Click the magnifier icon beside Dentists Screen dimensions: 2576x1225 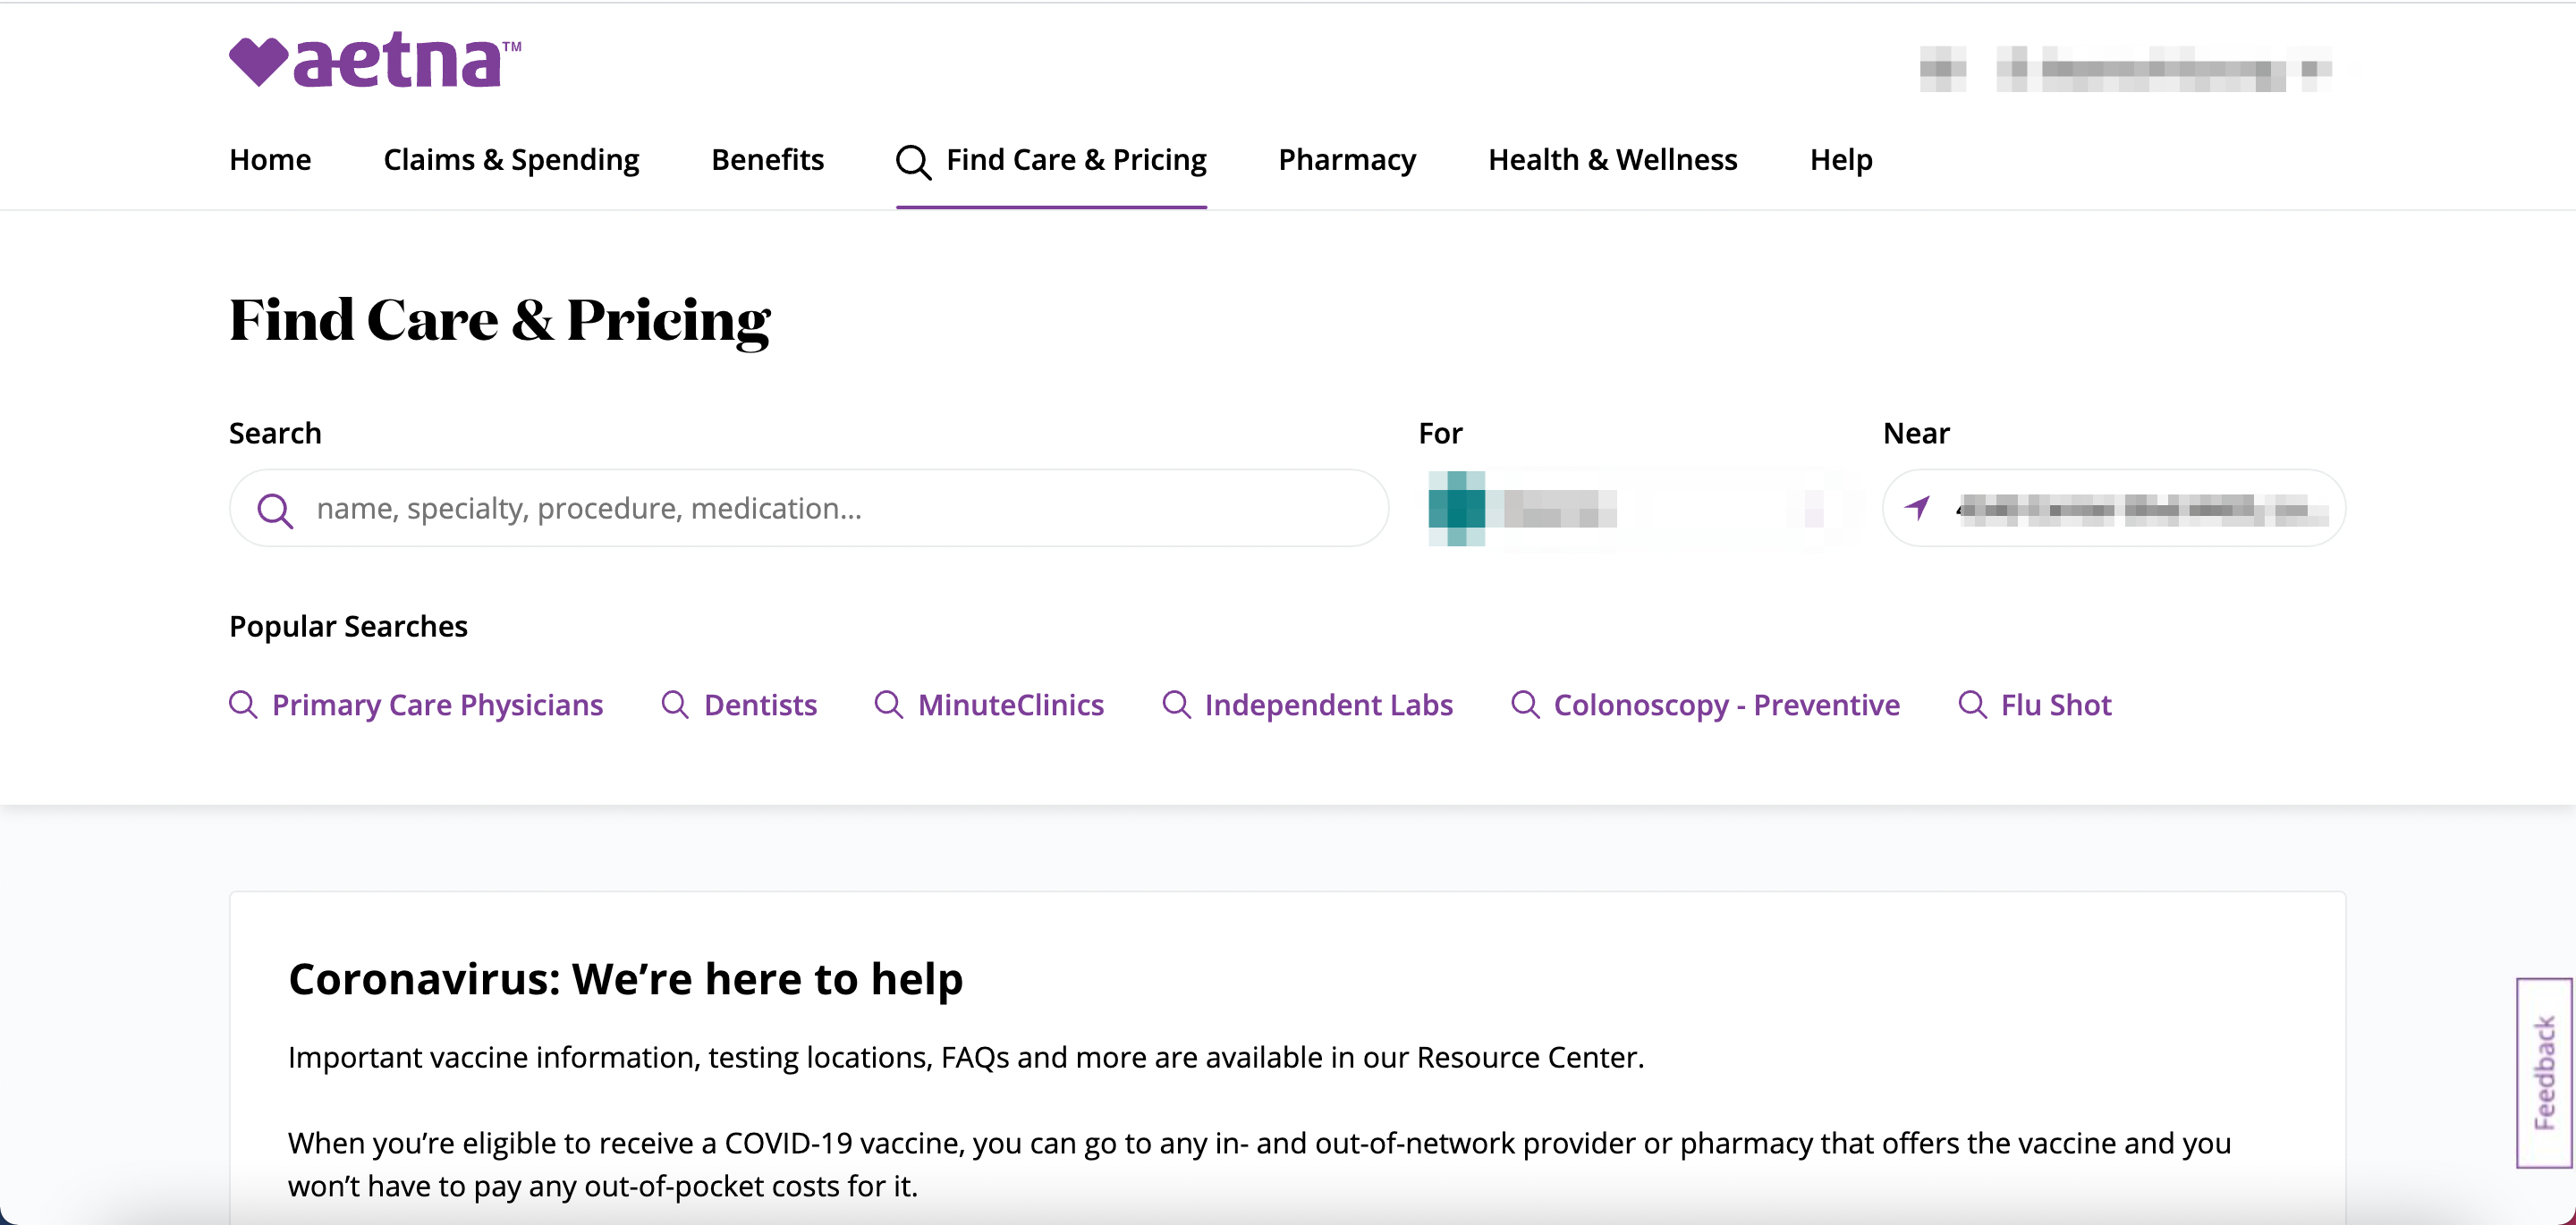pos(675,705)
